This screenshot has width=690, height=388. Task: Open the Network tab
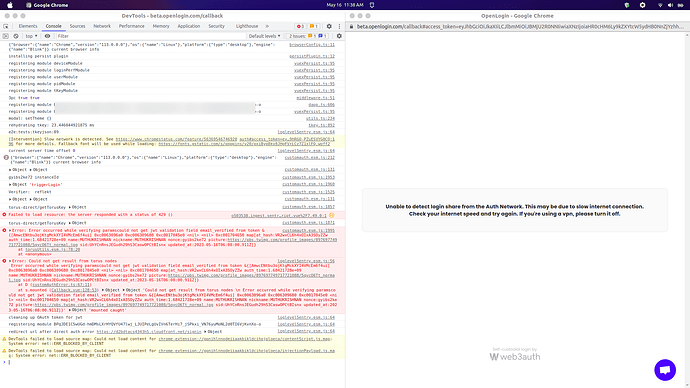coord(102,26)
